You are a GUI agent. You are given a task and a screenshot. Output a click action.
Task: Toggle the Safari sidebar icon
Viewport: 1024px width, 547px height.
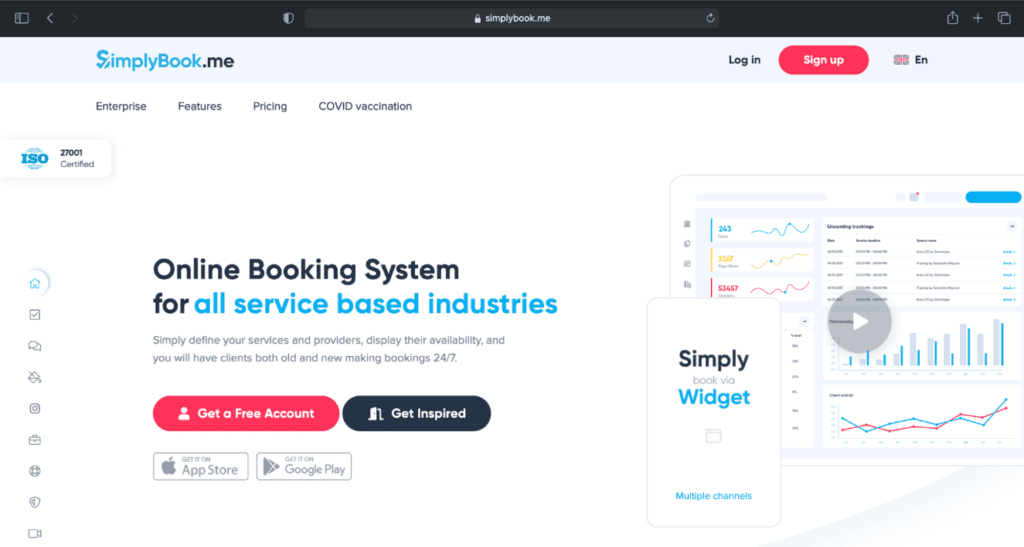click(22, 18)
